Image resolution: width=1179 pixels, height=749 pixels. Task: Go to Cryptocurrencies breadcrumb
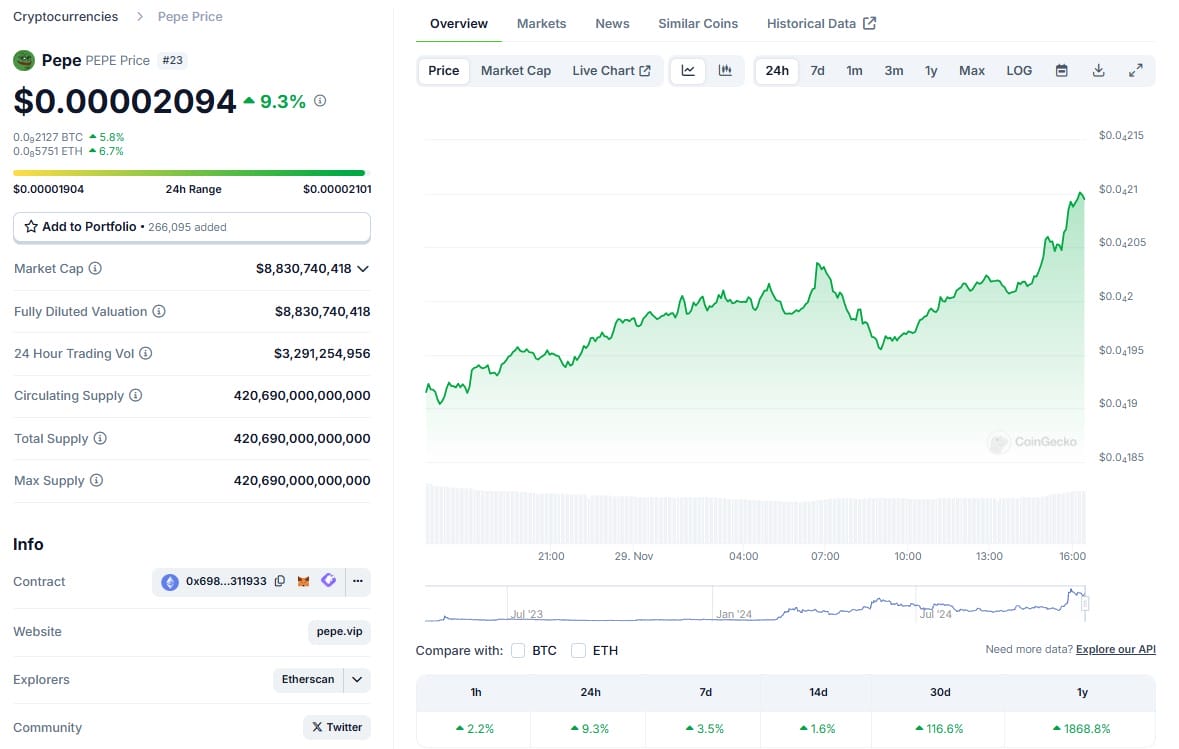tap(65, 17)
